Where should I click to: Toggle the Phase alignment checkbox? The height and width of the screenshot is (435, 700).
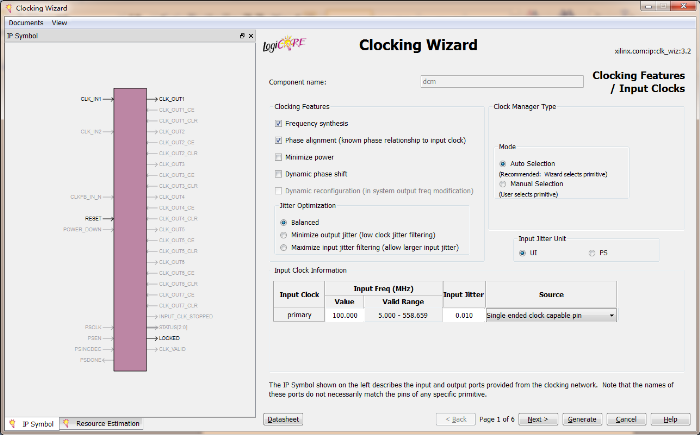[279, 141]
